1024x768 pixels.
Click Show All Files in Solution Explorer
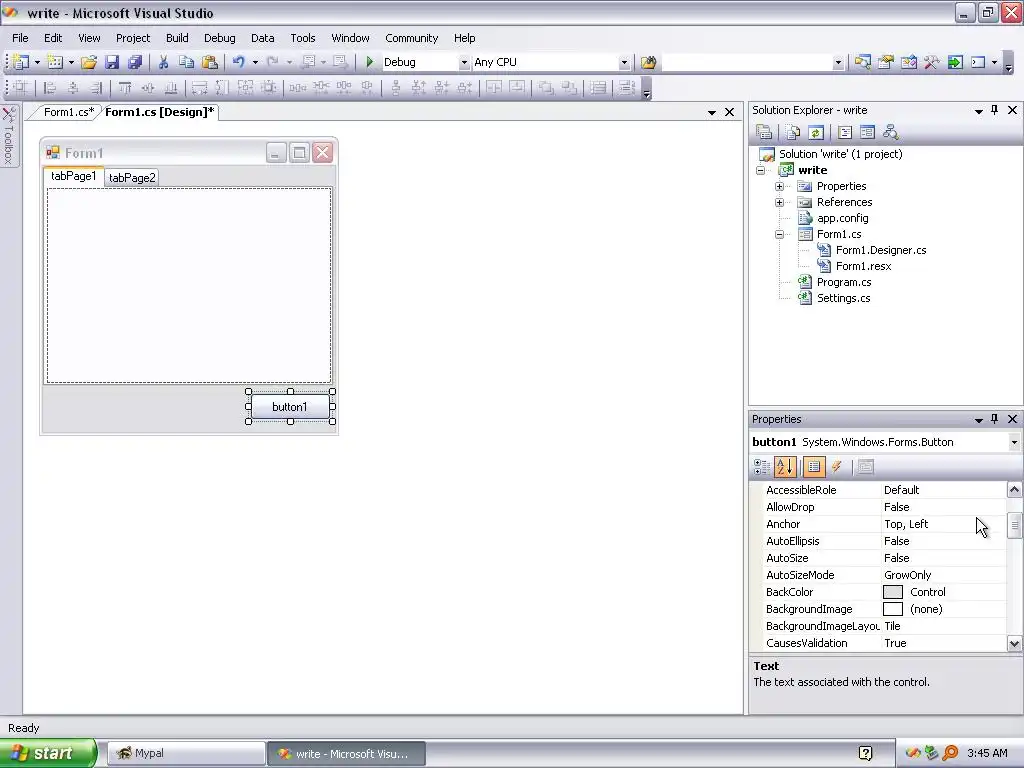(x=793, y=133)
